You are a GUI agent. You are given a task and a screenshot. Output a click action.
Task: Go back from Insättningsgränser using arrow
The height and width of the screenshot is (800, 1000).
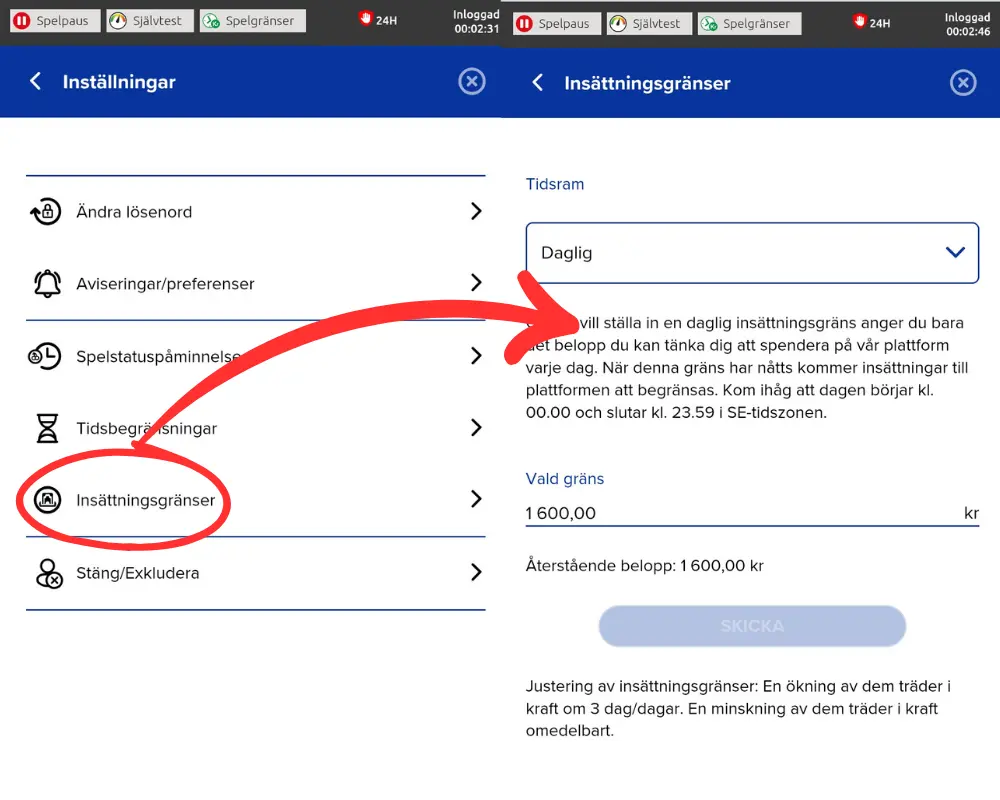coord(538,82)
